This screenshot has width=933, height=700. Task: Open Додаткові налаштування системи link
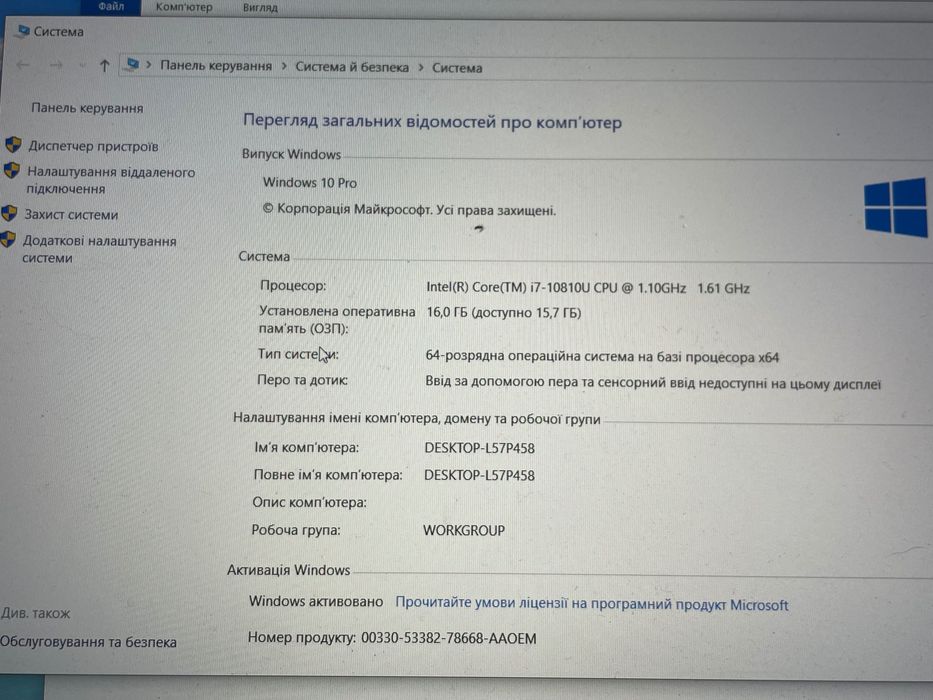point(99,249)
